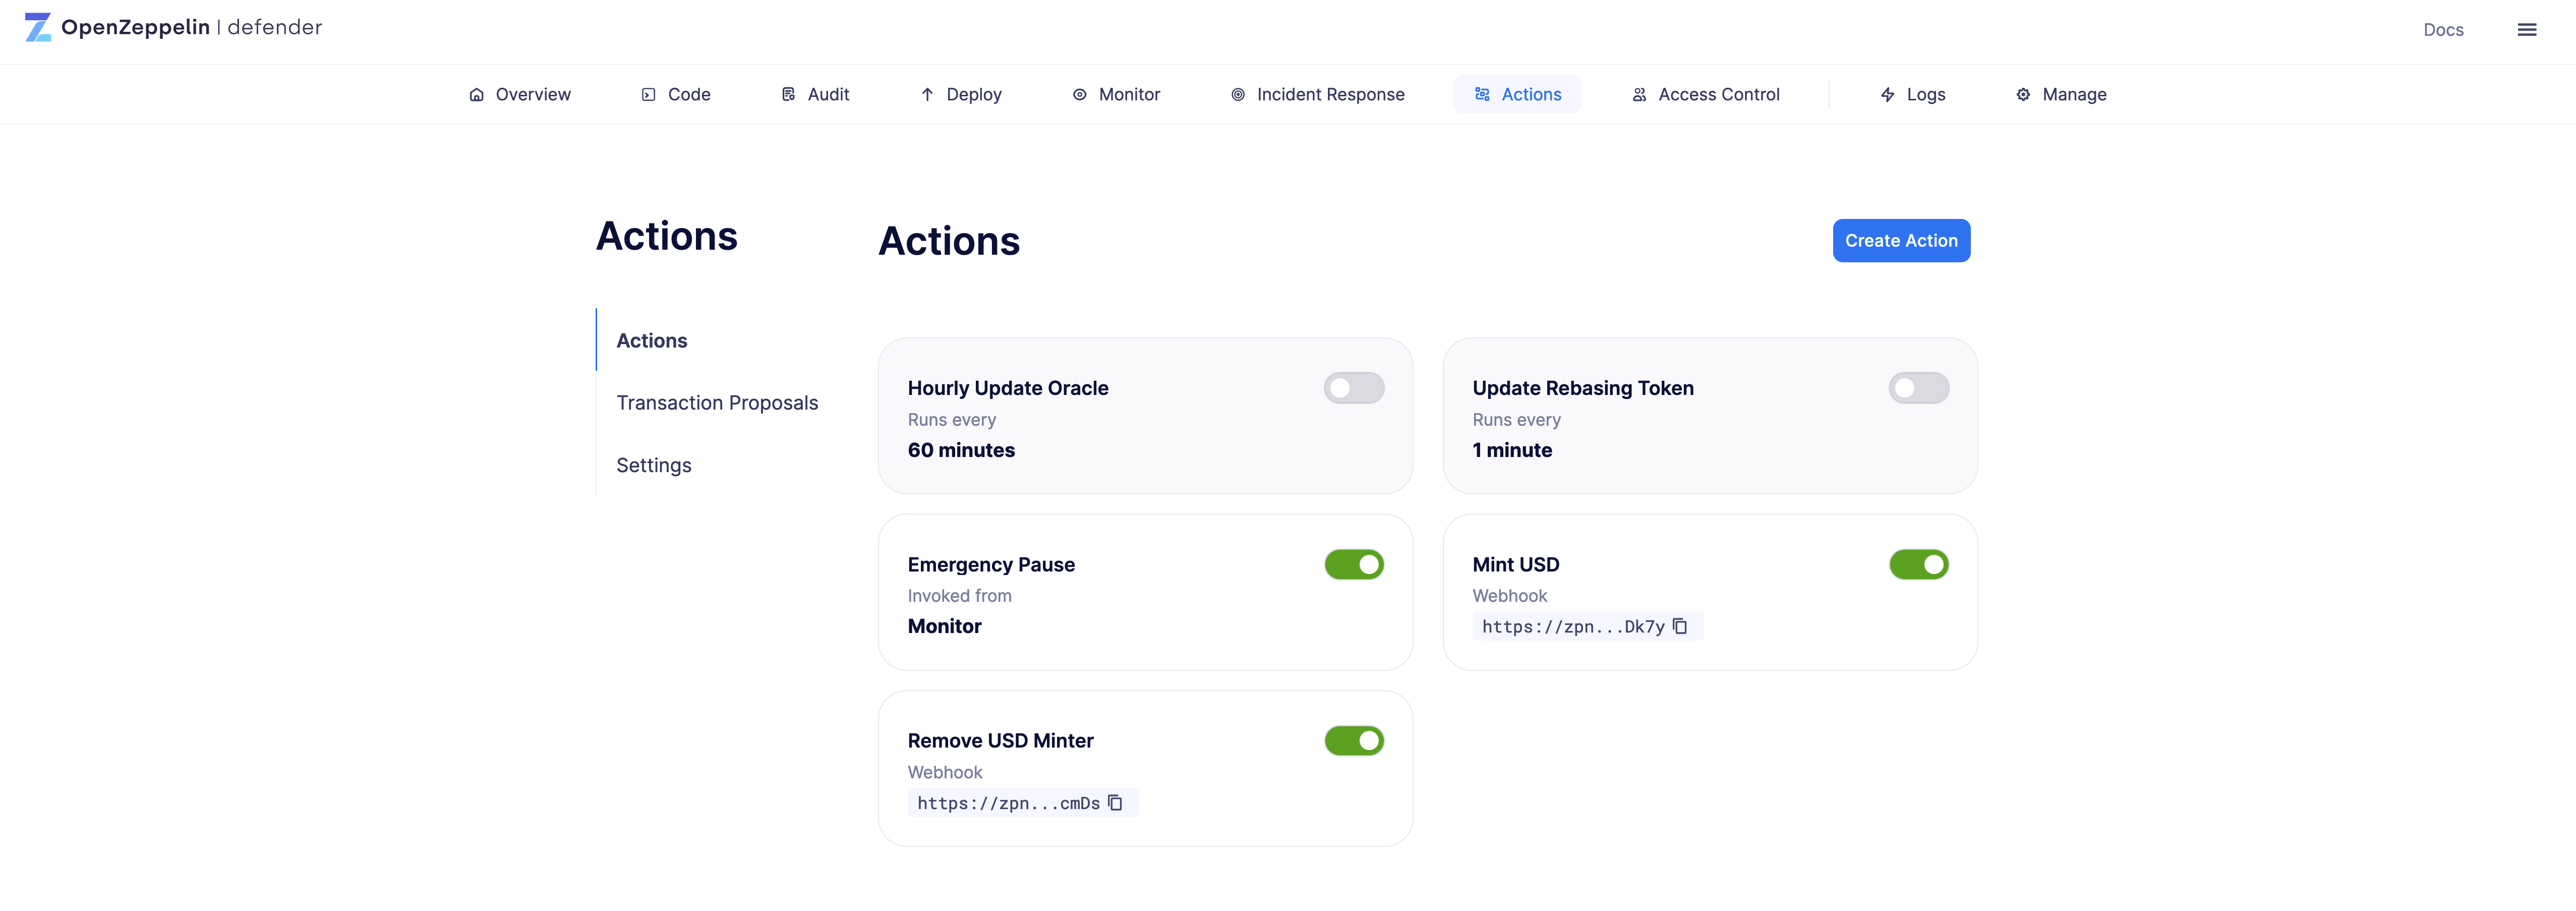Open the Hourly Update Oracle card title

[x=1008, y=388]
